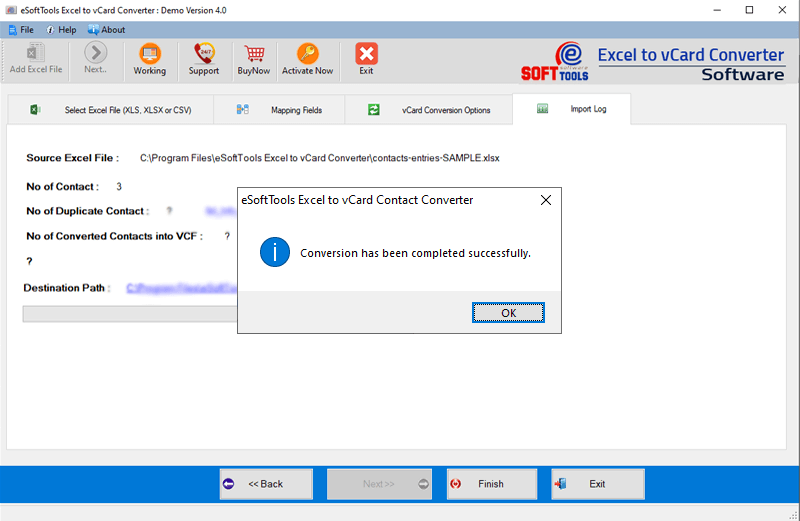Click the conversion progress bar
This screenshot has width=800, height=521.
pos(130,314)
